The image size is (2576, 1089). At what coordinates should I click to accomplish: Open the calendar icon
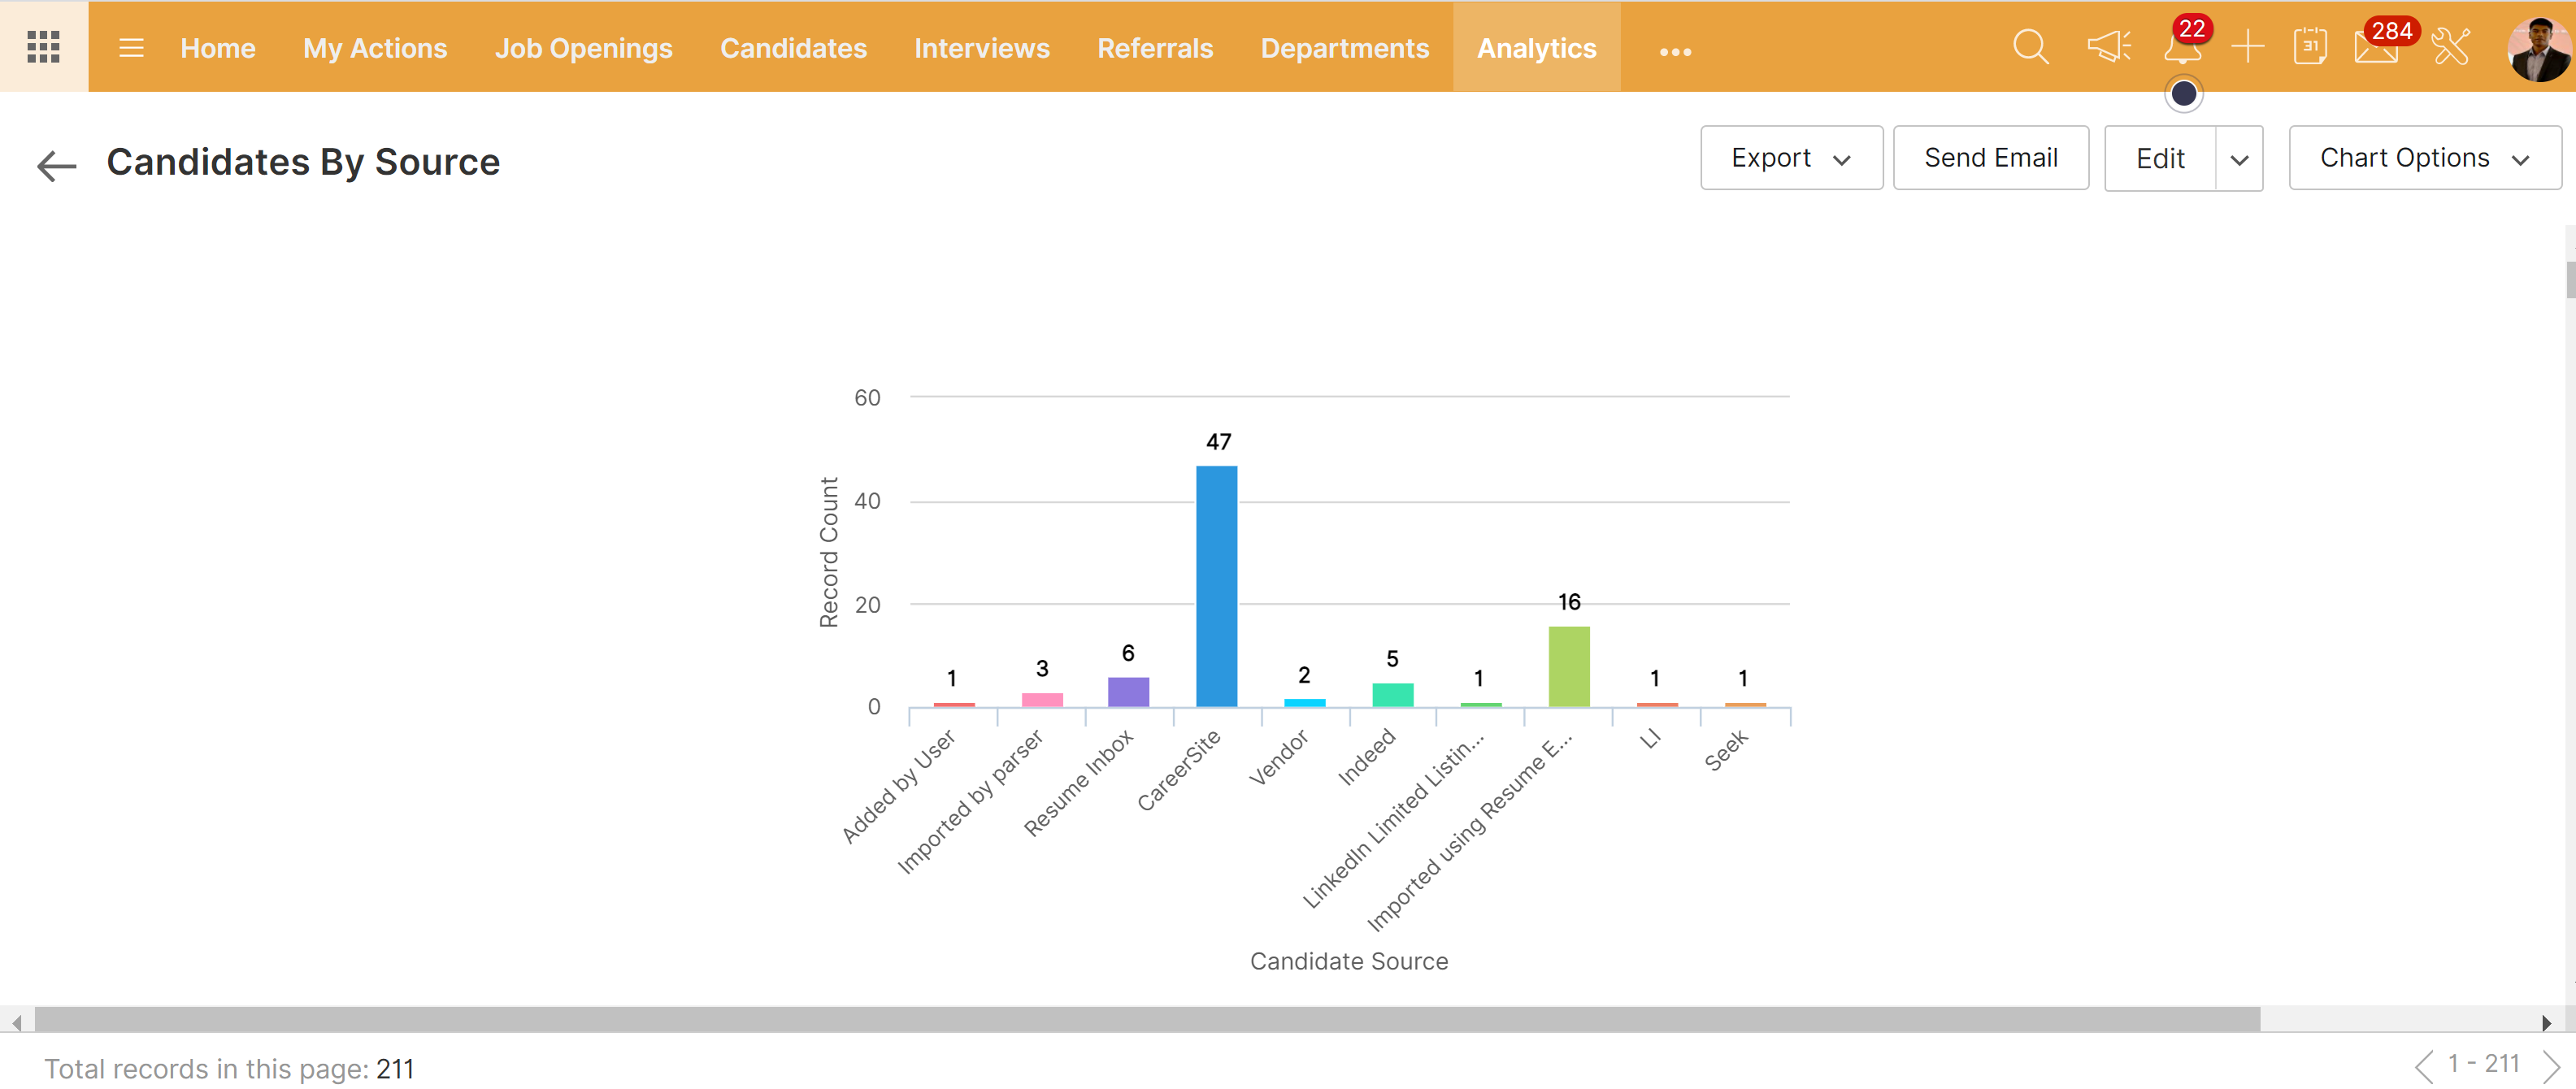click(x=2309, y=47)
